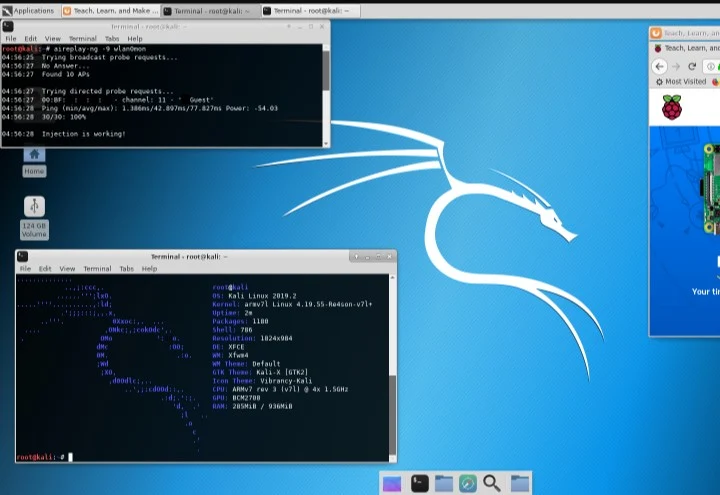Click the 'Ping (min/avg/max)' result line
This screenshot has height=495, width=720.
click(160, 108)
